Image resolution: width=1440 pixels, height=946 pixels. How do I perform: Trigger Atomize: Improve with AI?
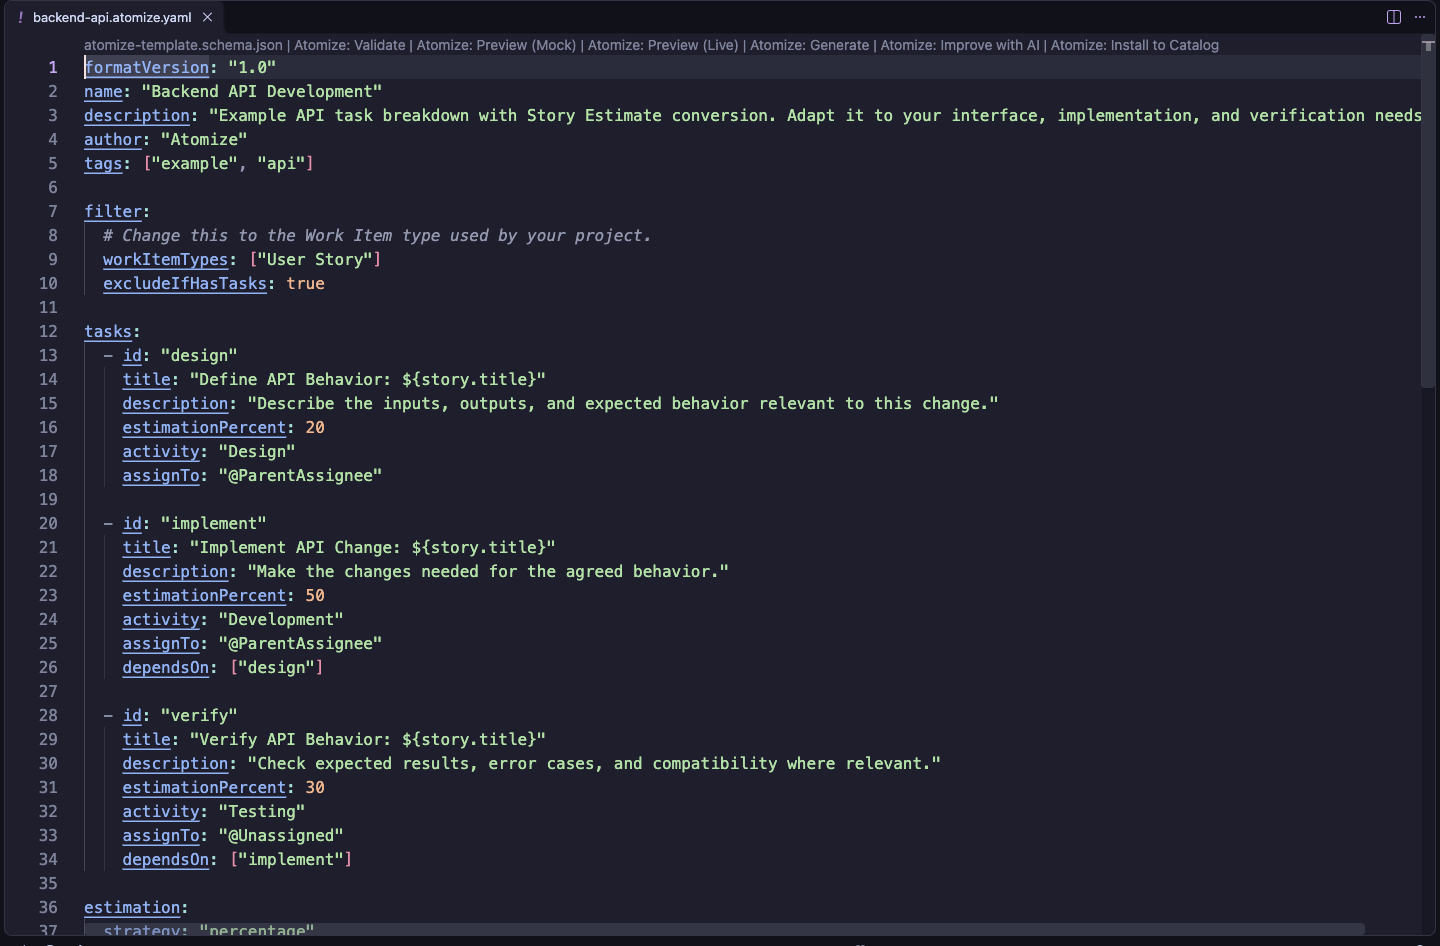pyautogui.click(x=960, y=45)
